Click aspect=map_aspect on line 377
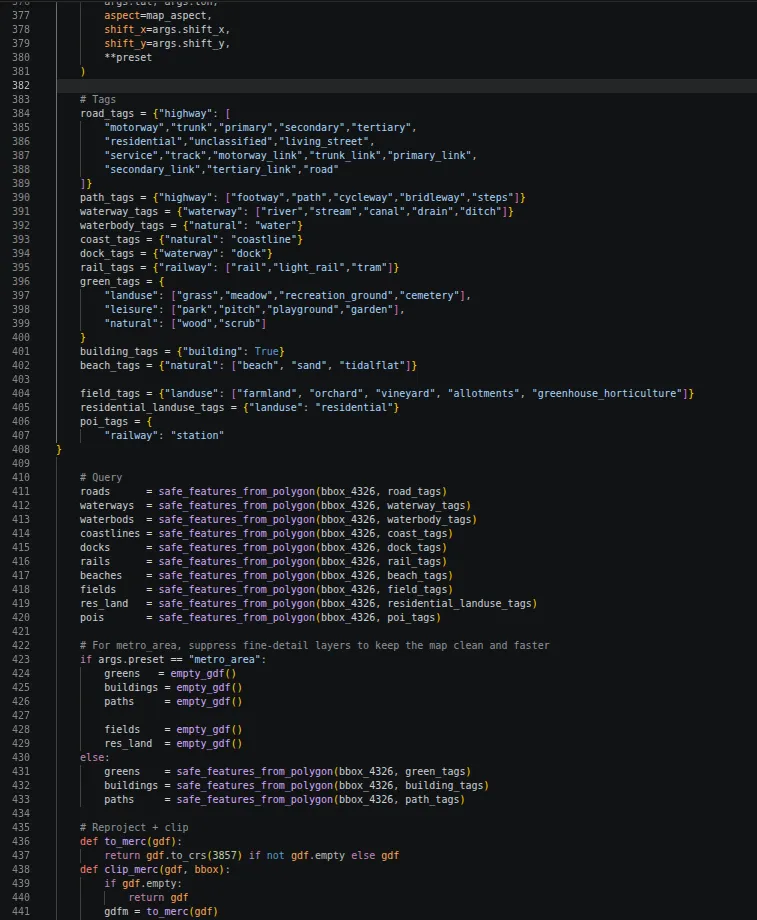The width and height of the screenshot is (757, 920). click(158, 15)
